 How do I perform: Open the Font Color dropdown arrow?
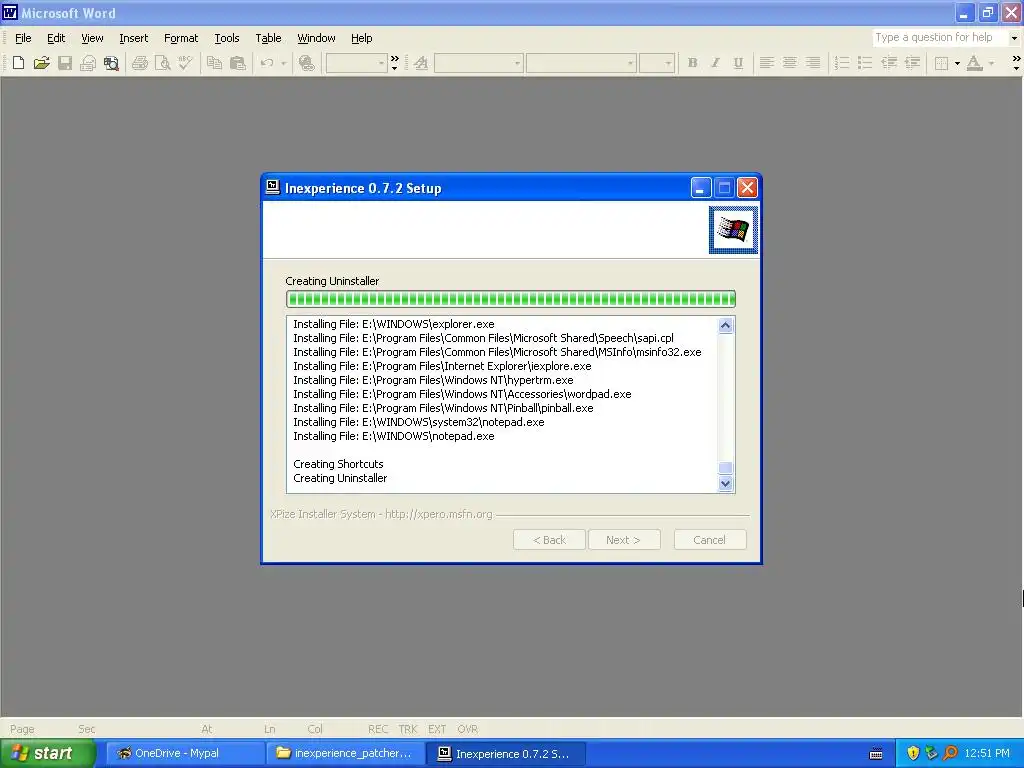pos(991,63)
